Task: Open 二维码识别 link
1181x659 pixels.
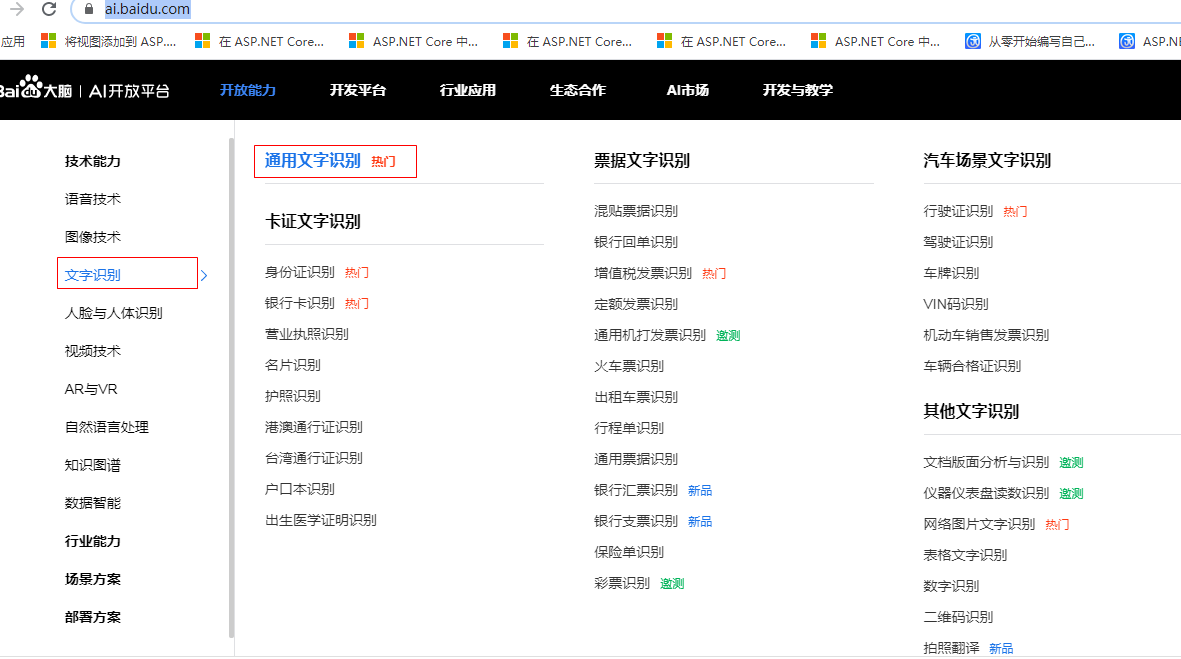Action: click(x=958, y=617)
